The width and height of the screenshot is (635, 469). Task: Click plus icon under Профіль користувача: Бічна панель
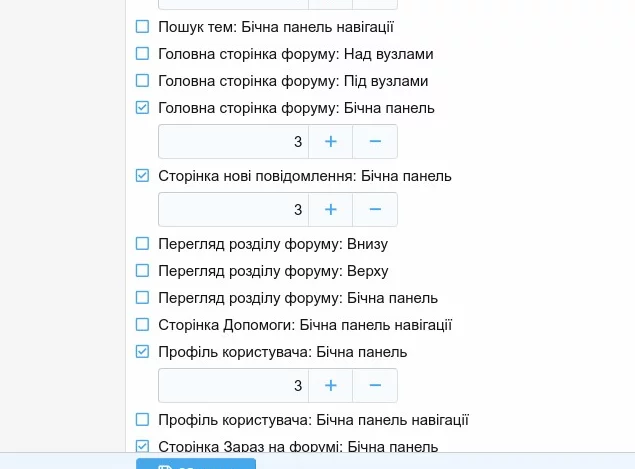[x=330, y=385]
